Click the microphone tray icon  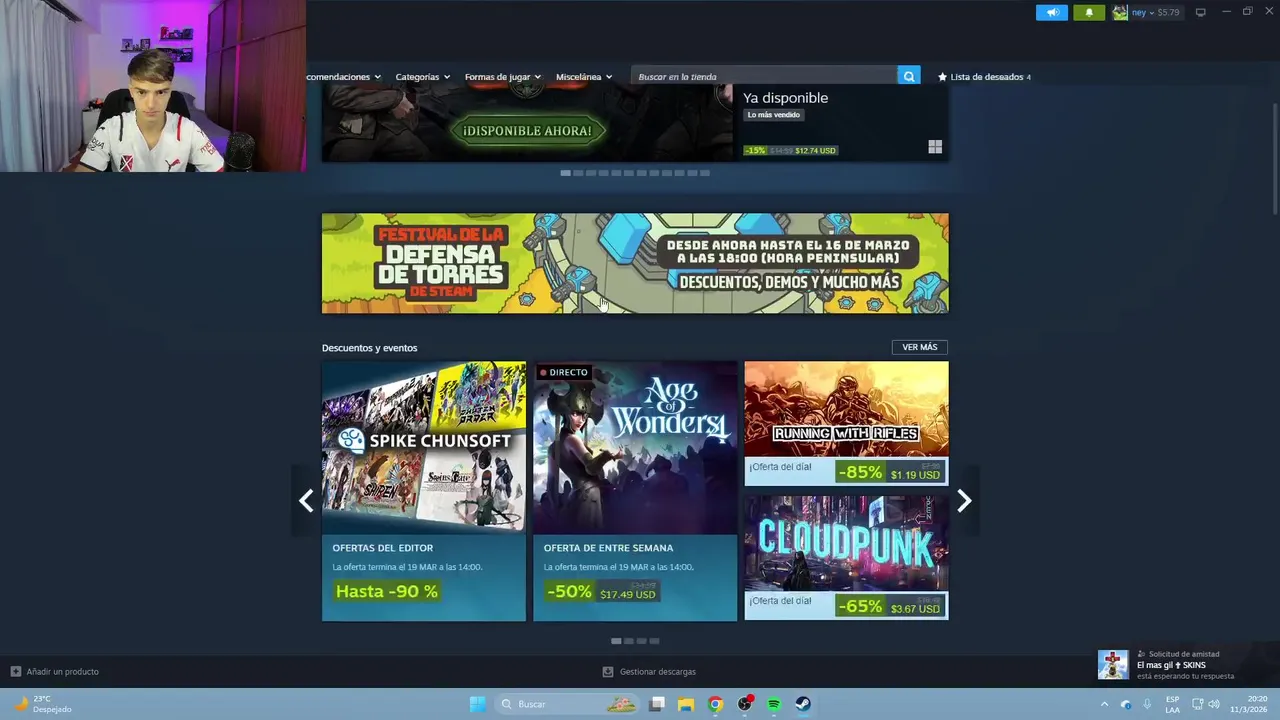1147,704
